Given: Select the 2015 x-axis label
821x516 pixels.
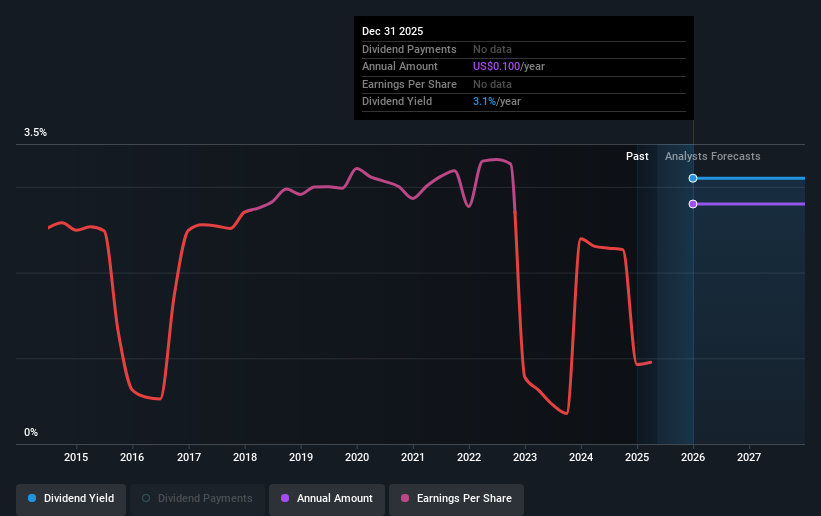Looking at the screenshot, I should pos(76,457).
